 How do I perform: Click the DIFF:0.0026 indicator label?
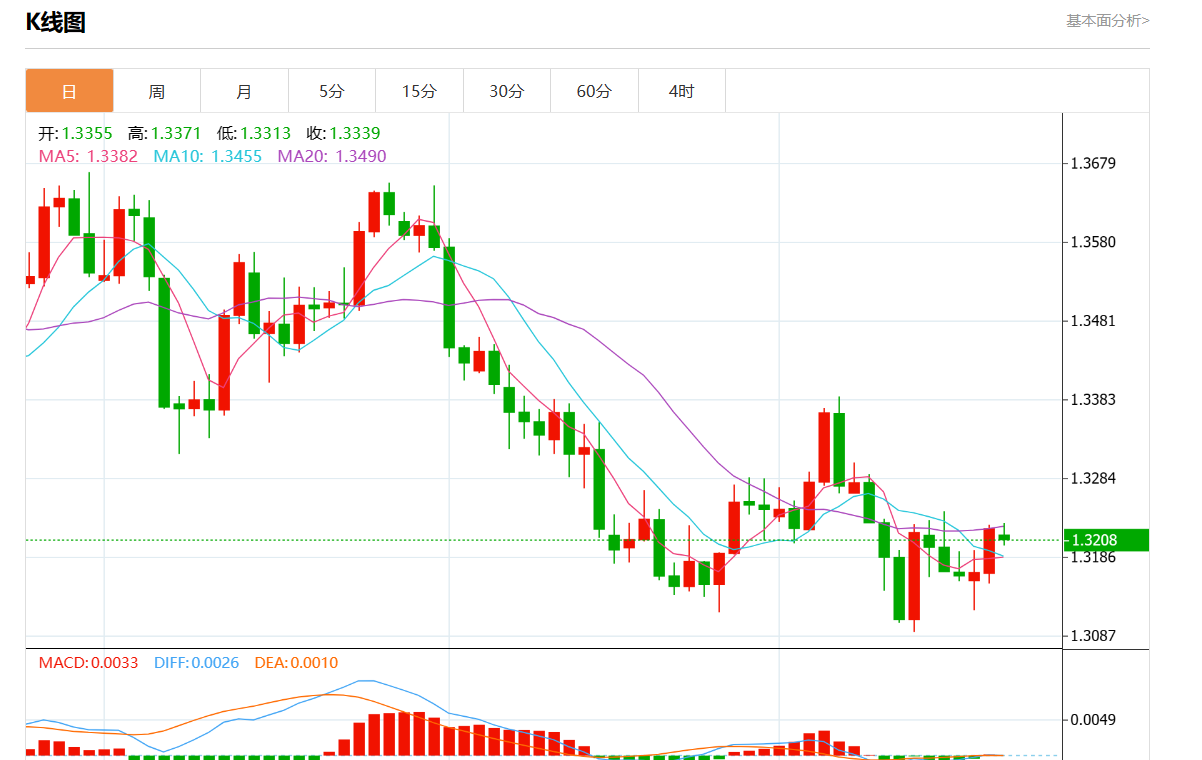click(x=197, y=662)
